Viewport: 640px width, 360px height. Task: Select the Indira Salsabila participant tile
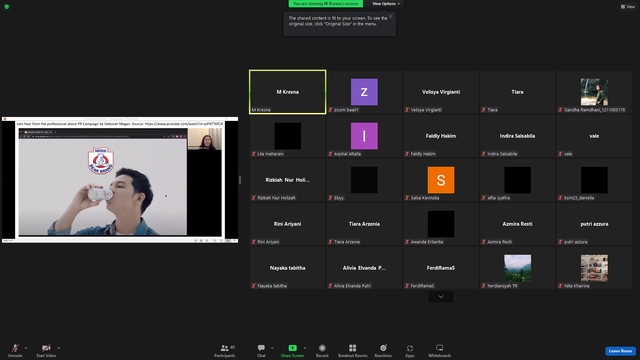pos(518,136)
